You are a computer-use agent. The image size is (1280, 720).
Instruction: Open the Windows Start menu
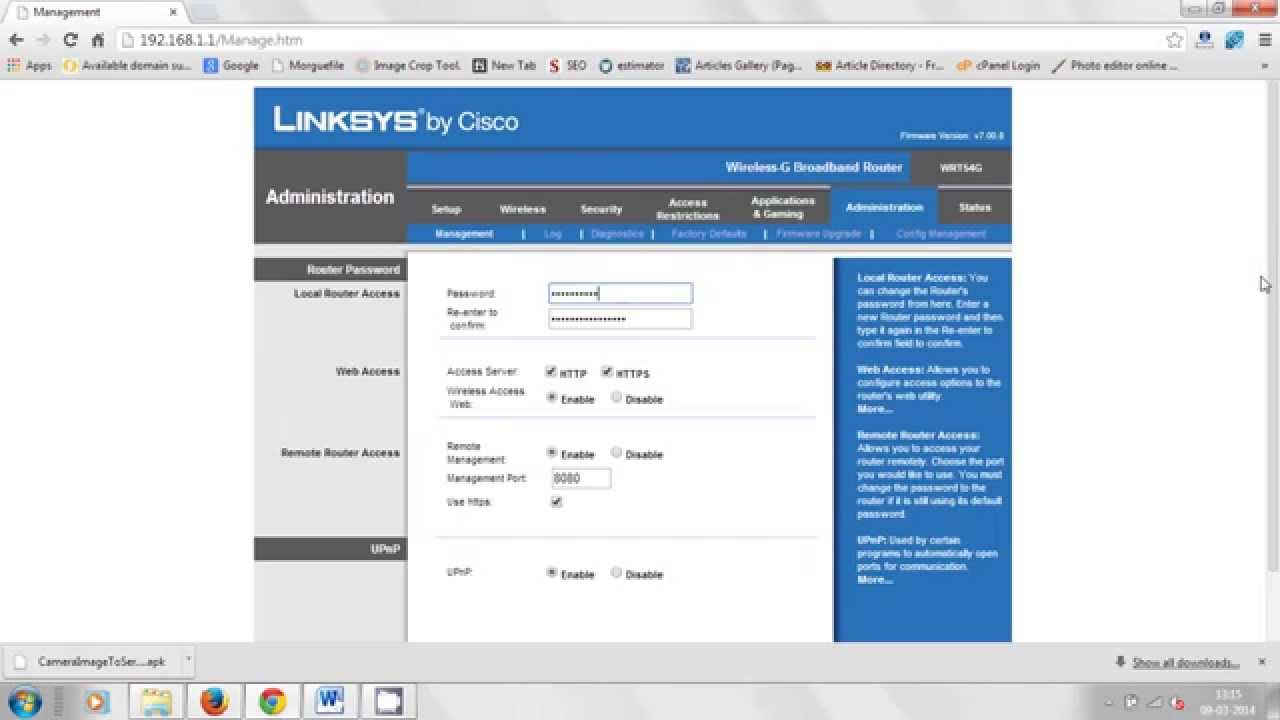pos(25,701)
